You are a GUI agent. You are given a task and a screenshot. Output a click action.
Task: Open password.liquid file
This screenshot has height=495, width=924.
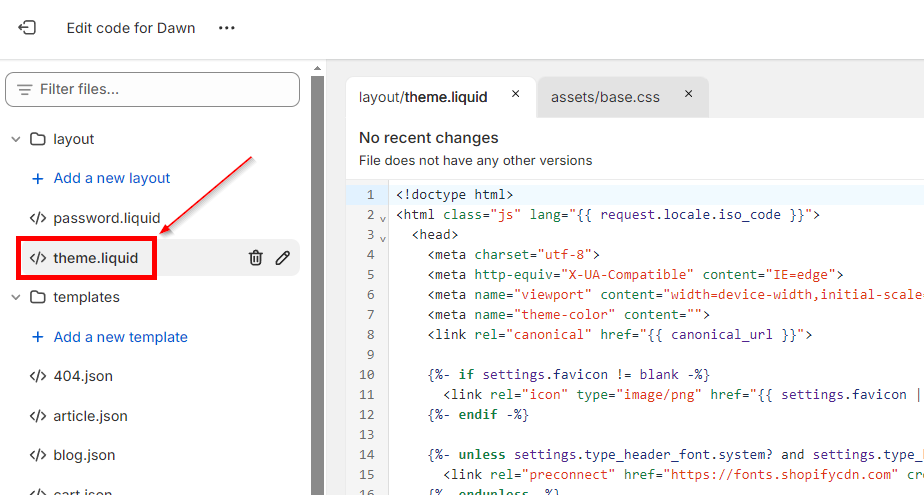107,218
